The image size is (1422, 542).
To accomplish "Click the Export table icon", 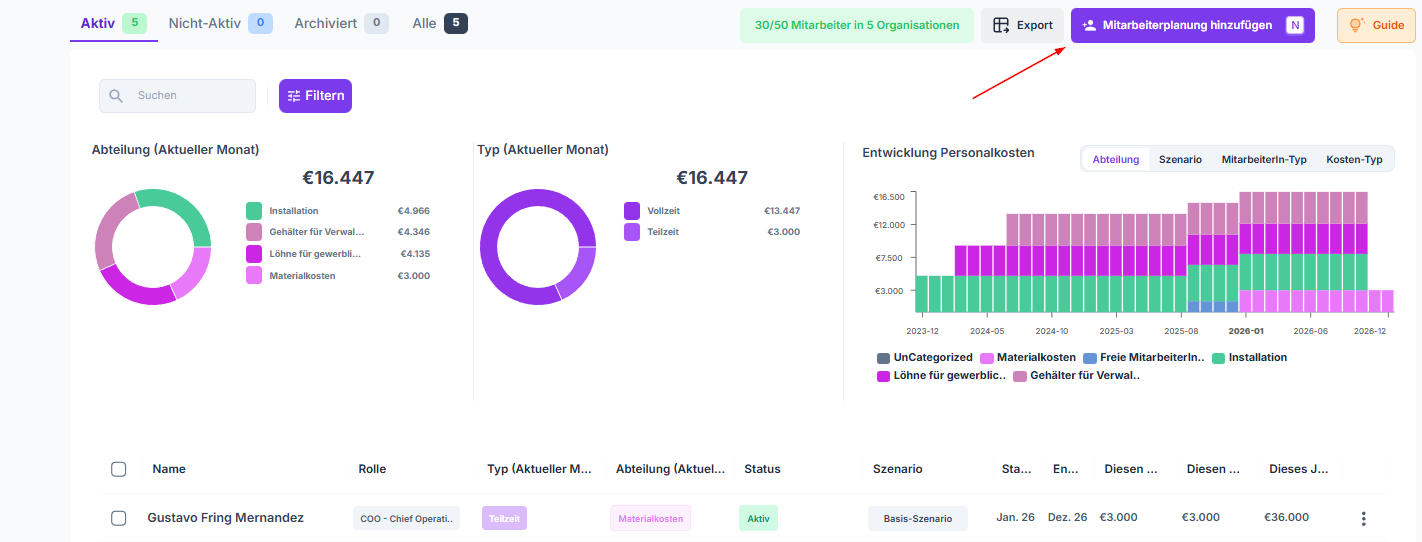I will [x=1000, y=25].
